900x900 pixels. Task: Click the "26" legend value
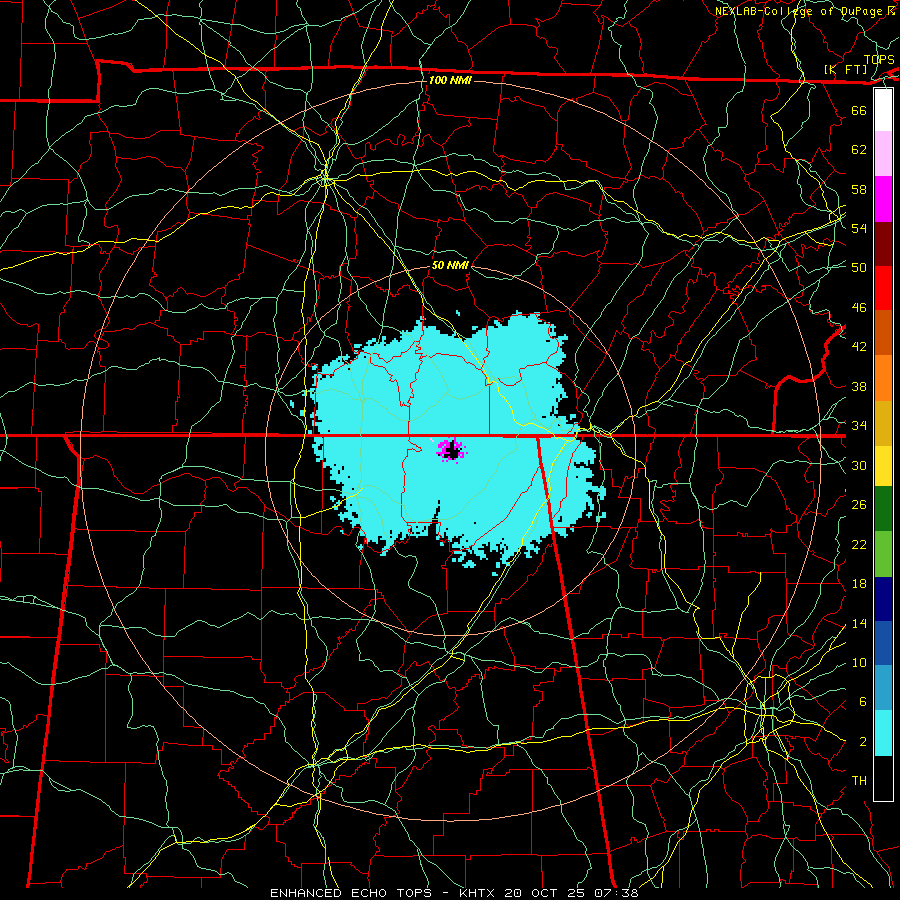pyautogui.click(x=859, y=505)
